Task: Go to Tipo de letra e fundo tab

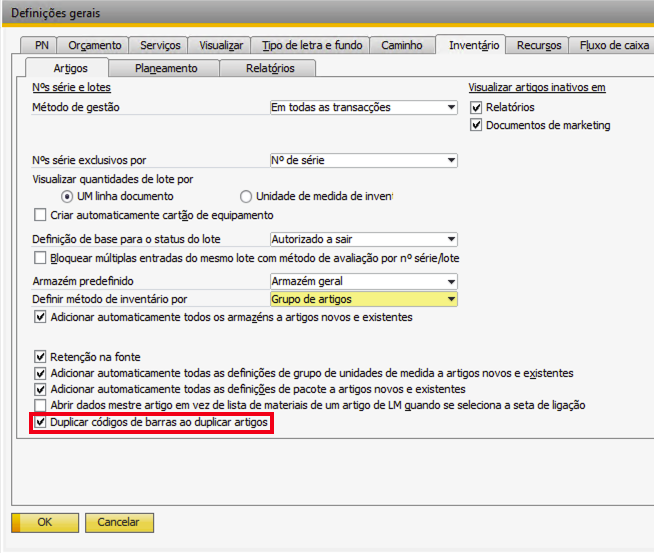Action: [310, 45]
